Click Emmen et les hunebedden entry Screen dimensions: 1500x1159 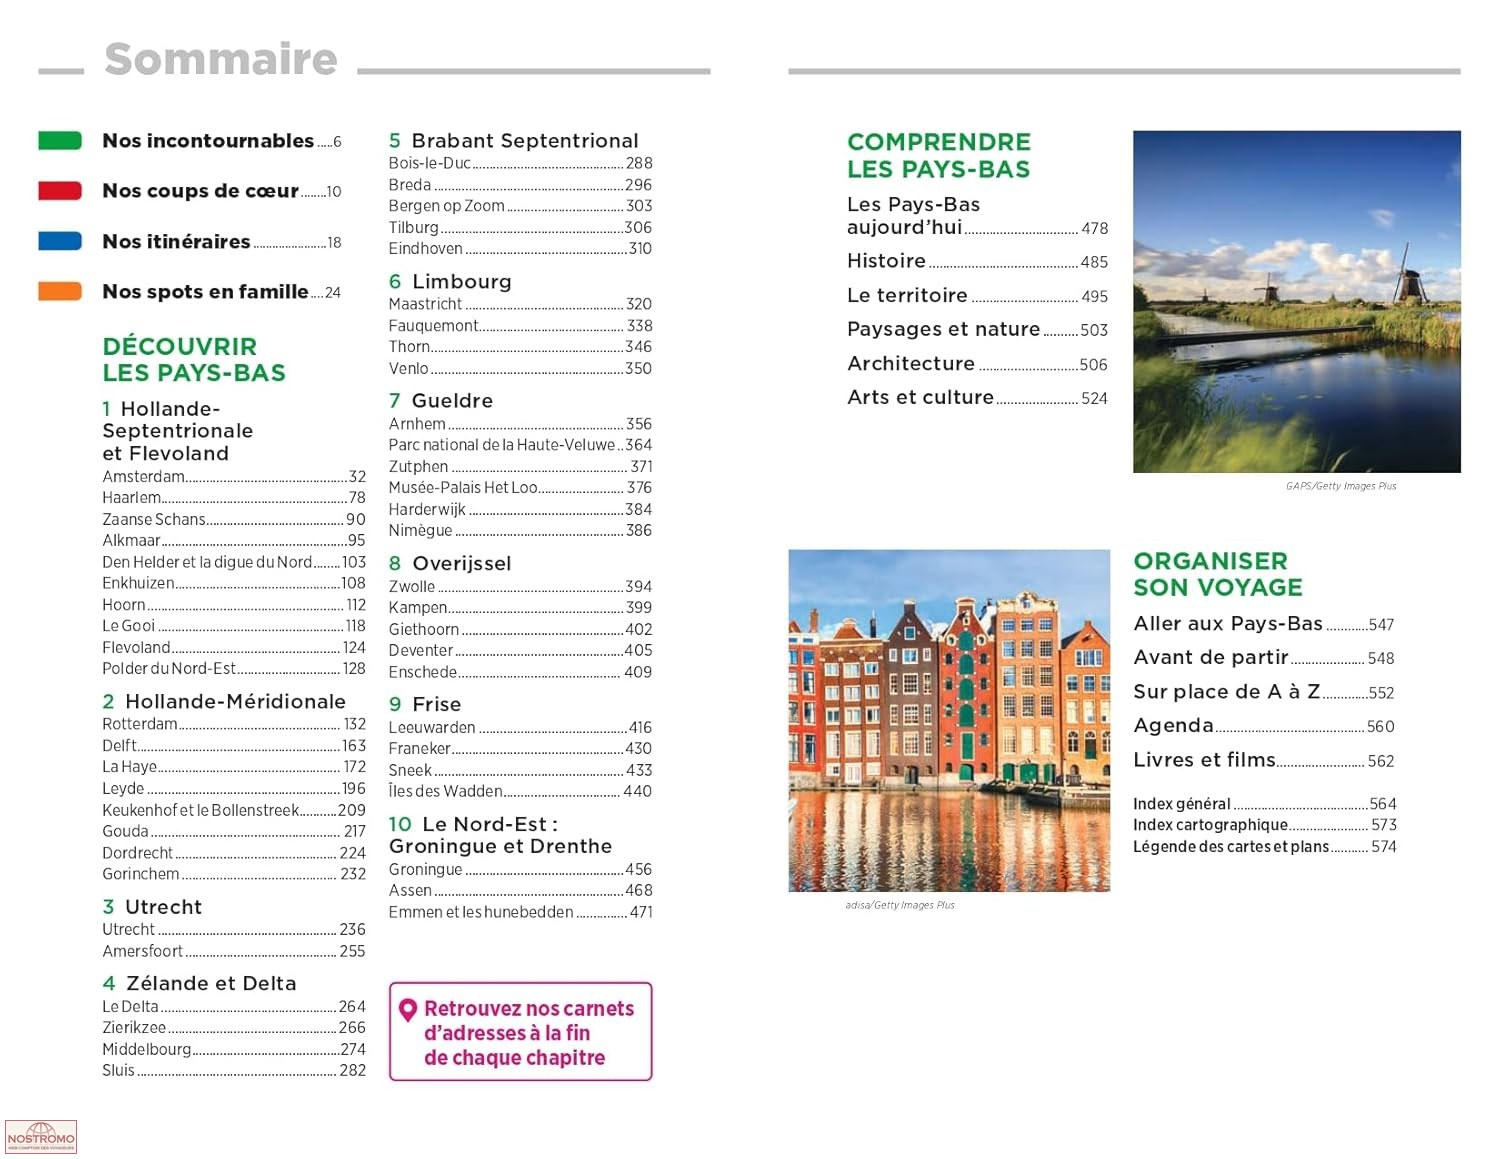tap(521, 912)
